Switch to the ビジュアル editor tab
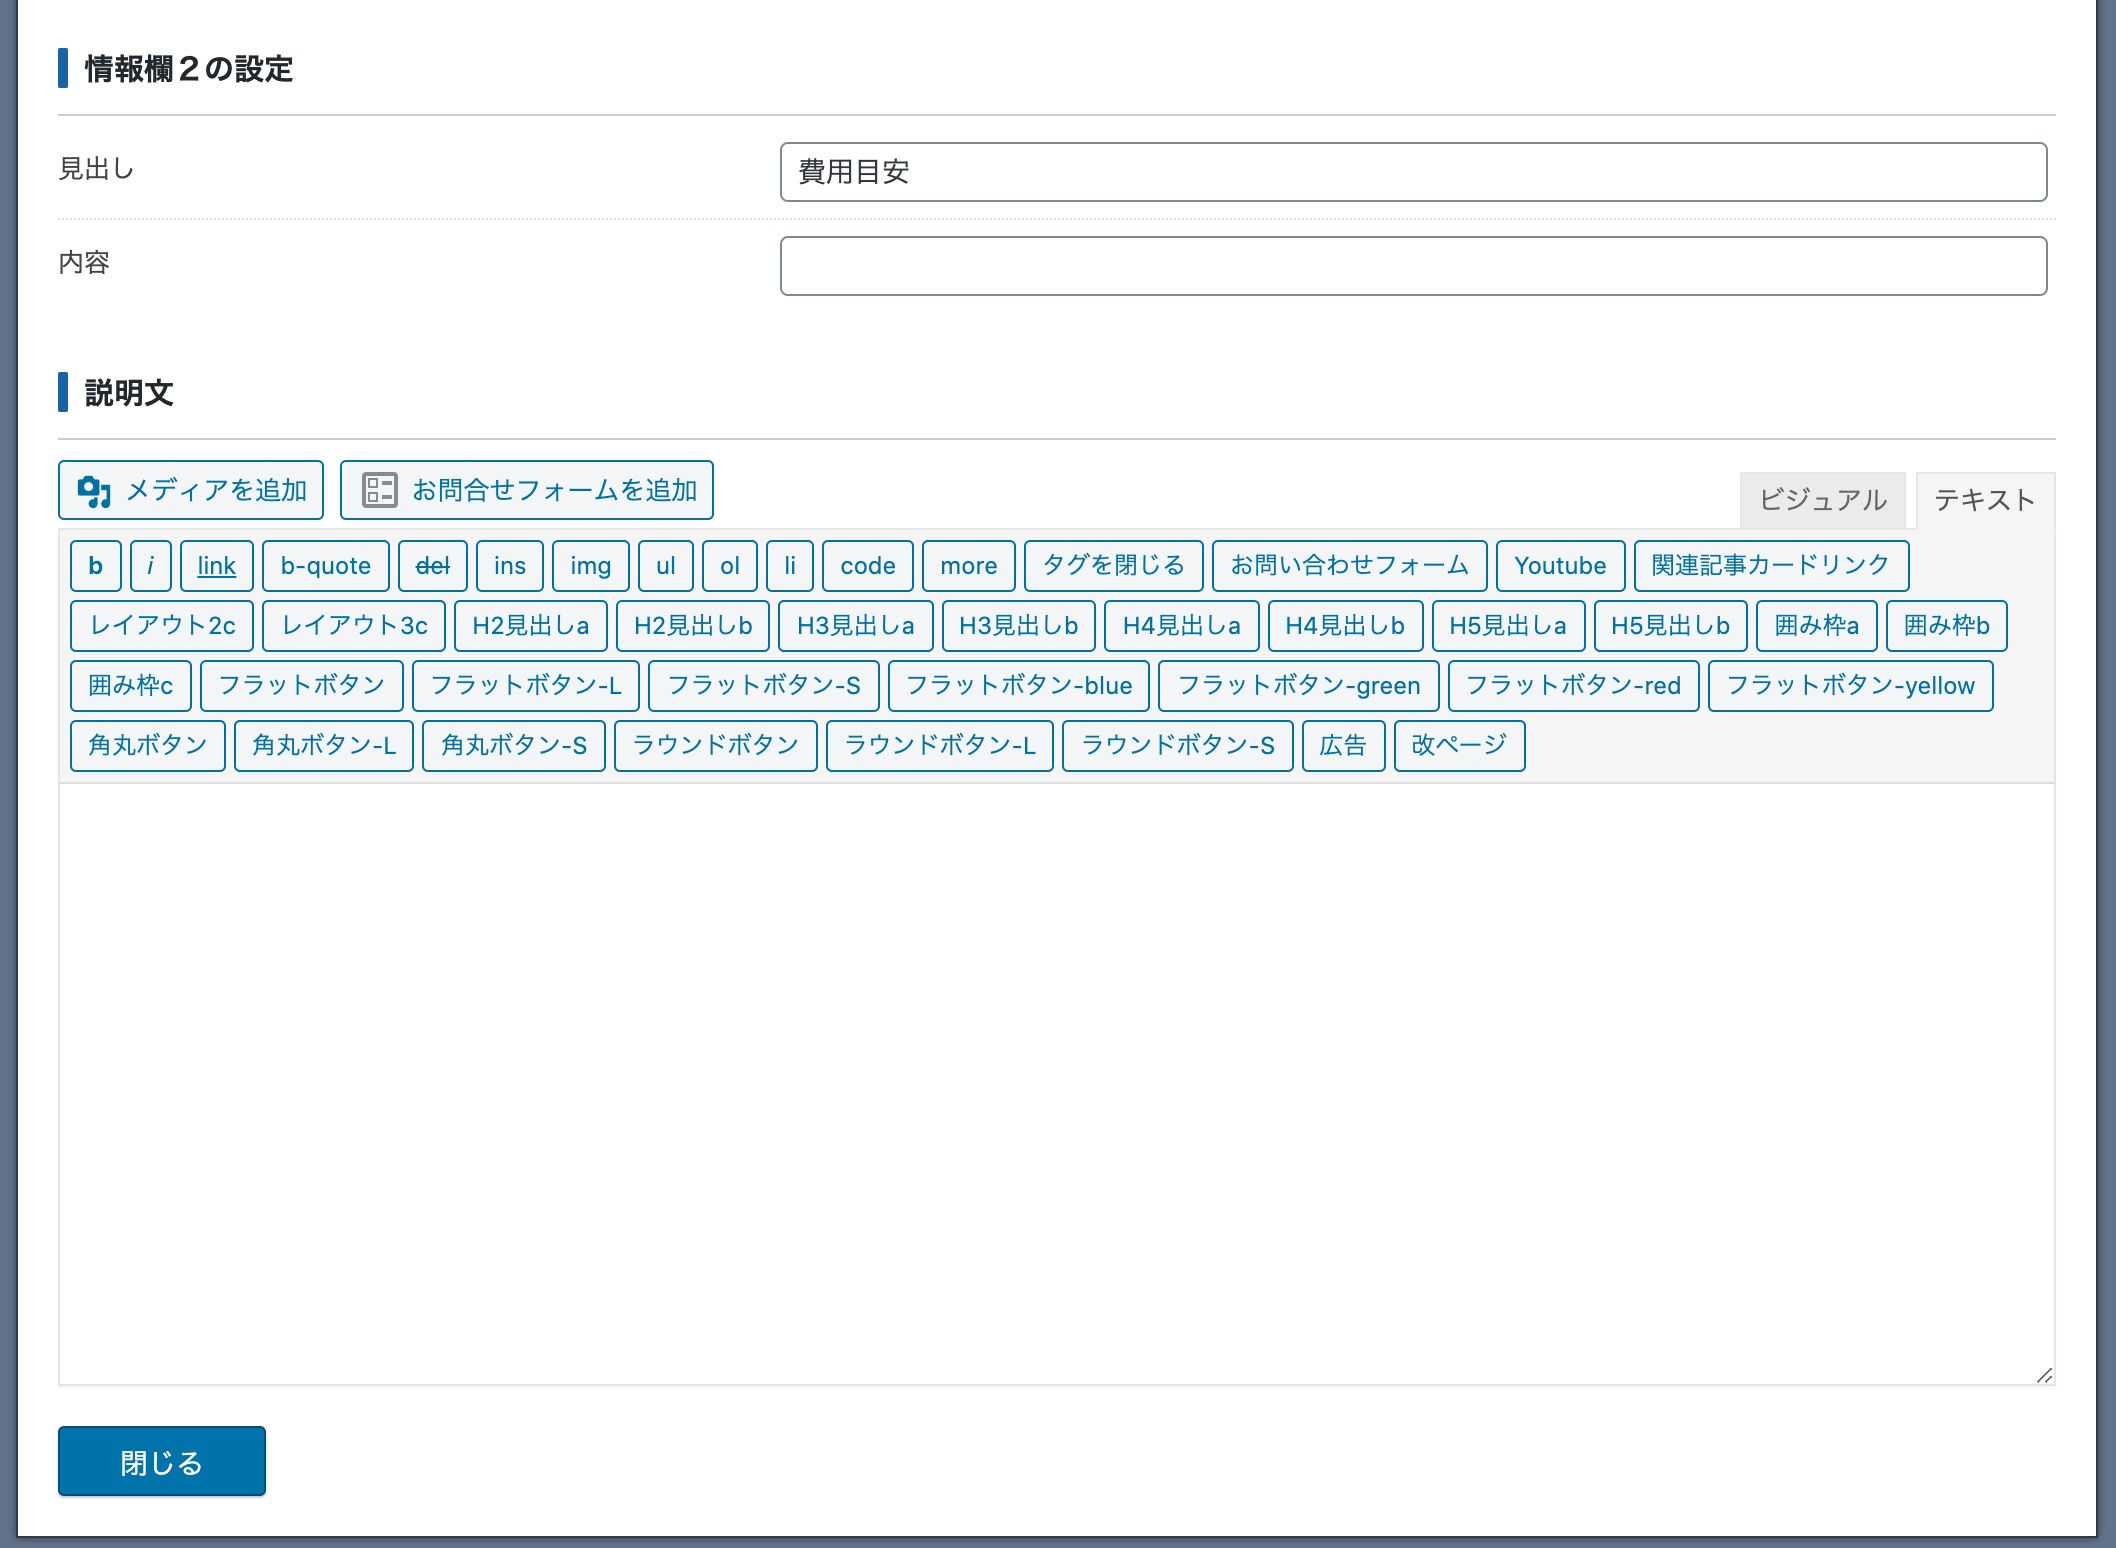Screen dimensions: 2116x1548 click(1822, 500)
